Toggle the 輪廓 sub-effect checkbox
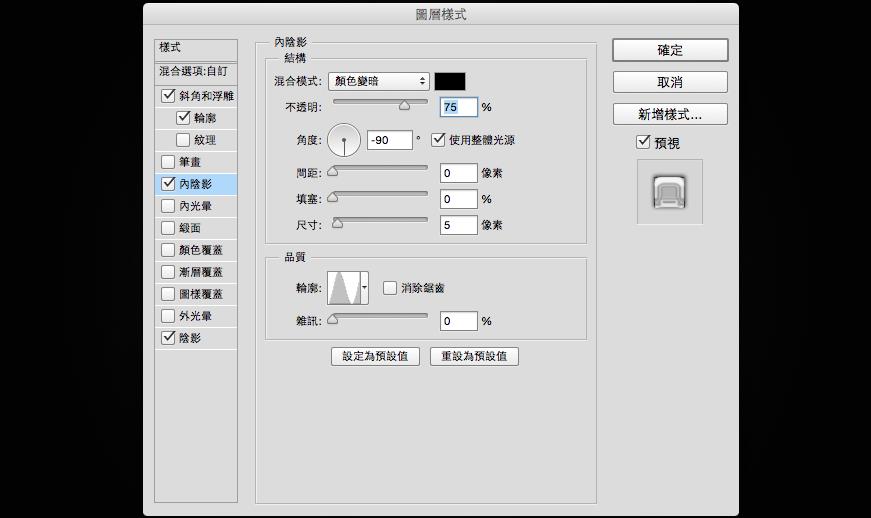The width and height of the screenshot is (871, 518). pyautogui.click(x=183, y=118)
